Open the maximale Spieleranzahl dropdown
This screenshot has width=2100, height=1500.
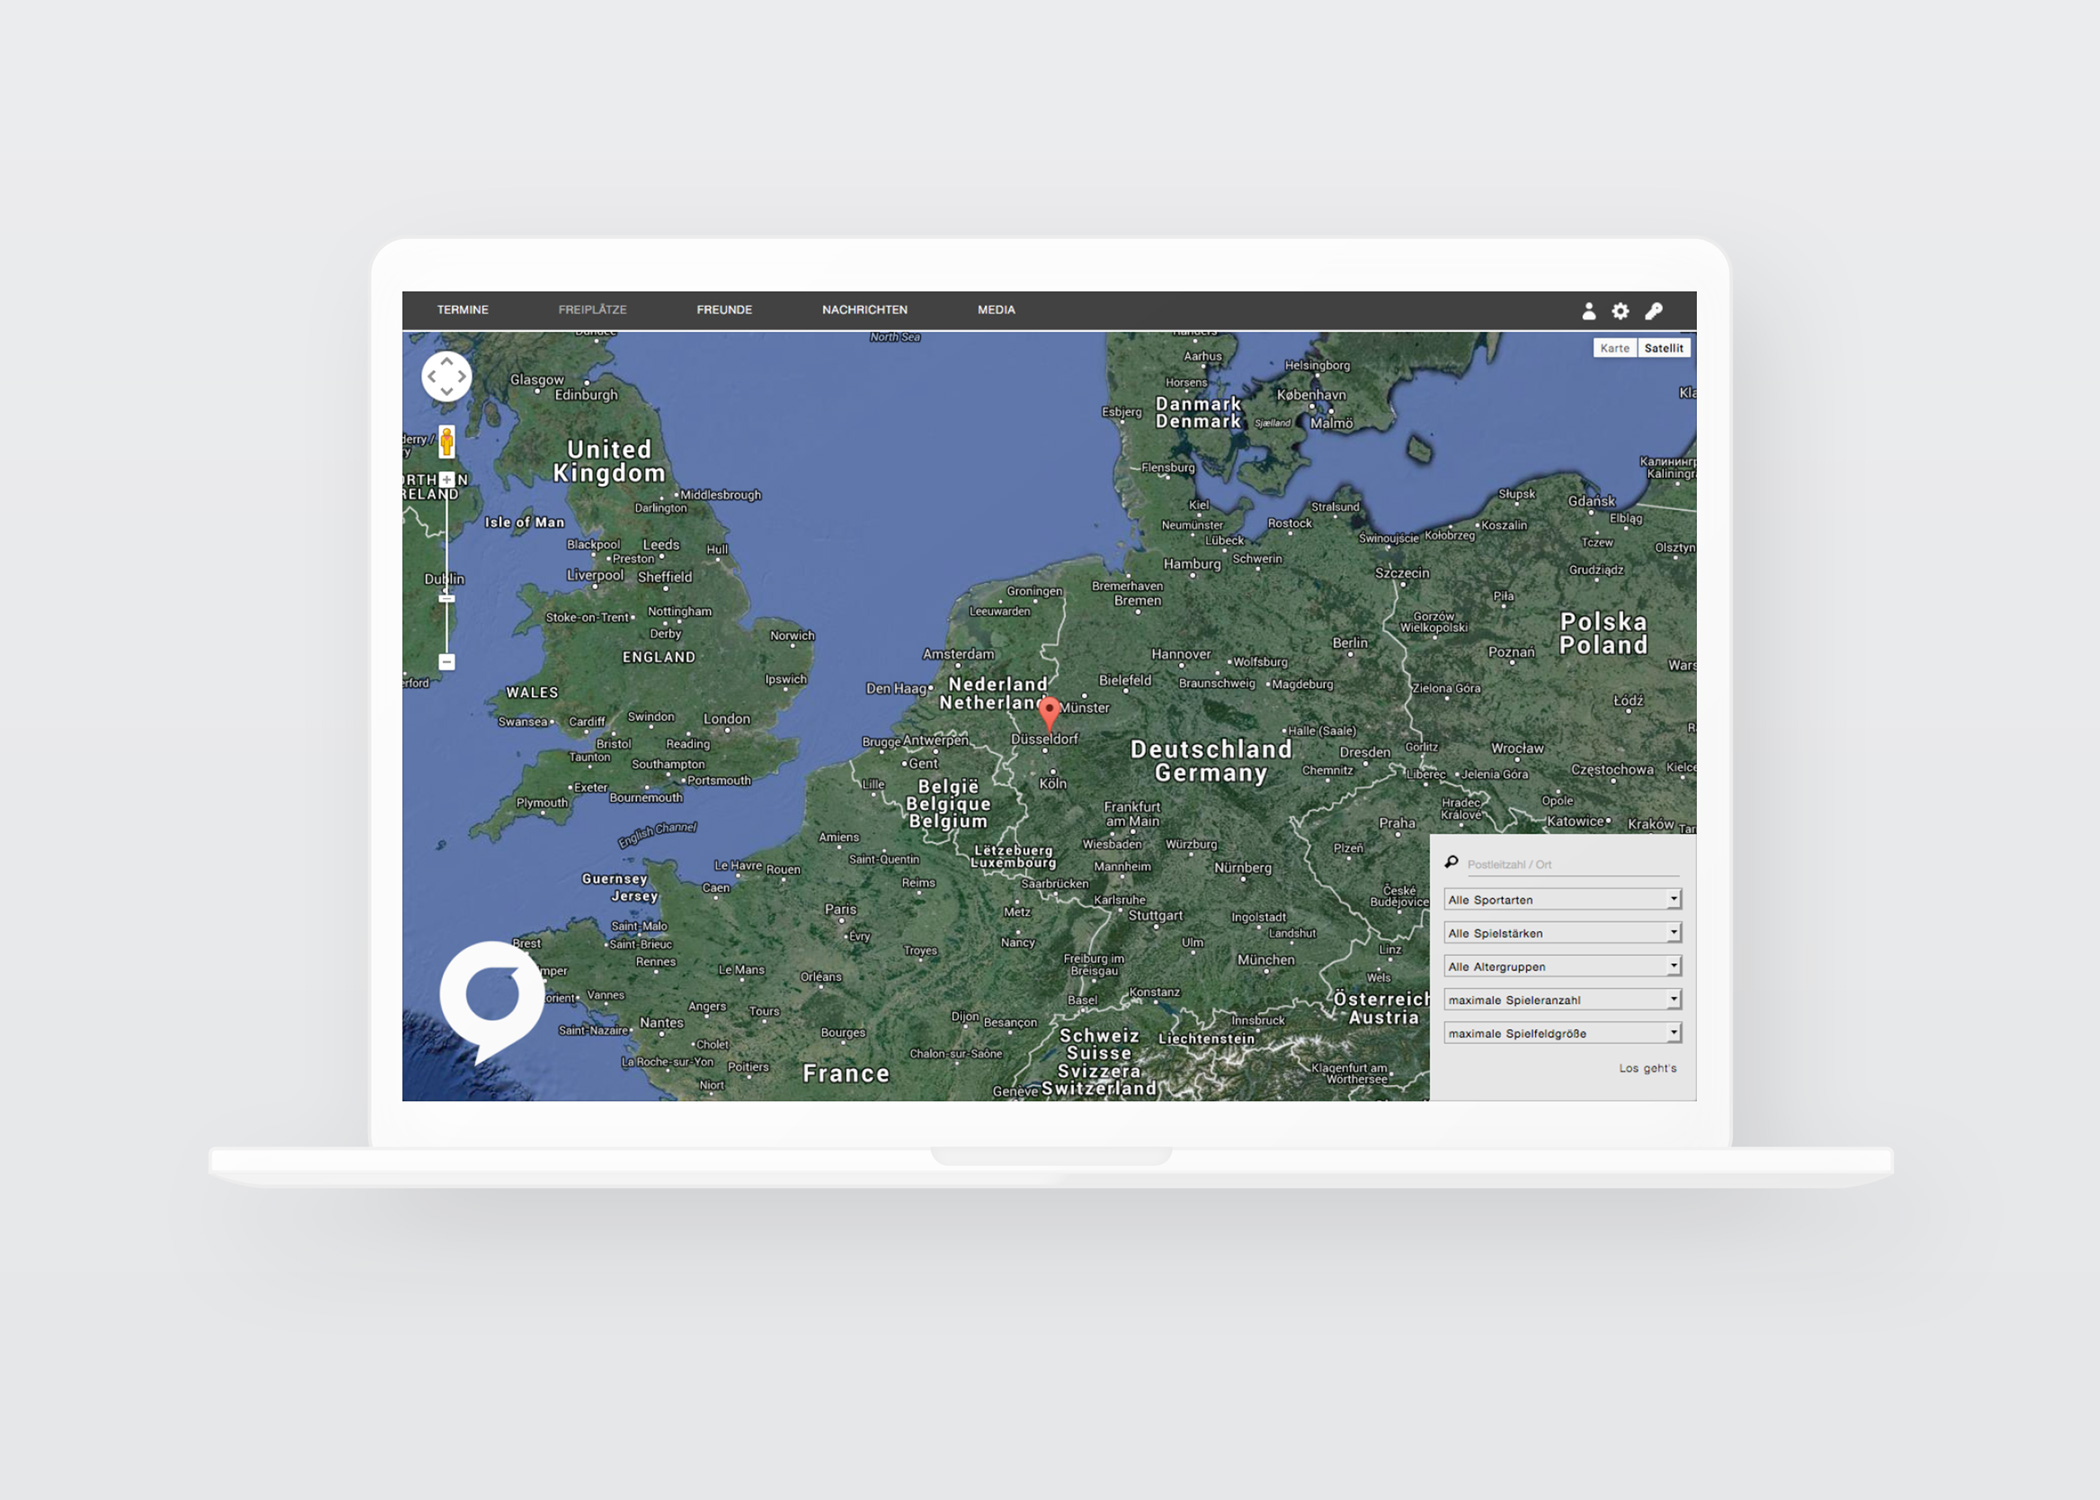1562,1000
